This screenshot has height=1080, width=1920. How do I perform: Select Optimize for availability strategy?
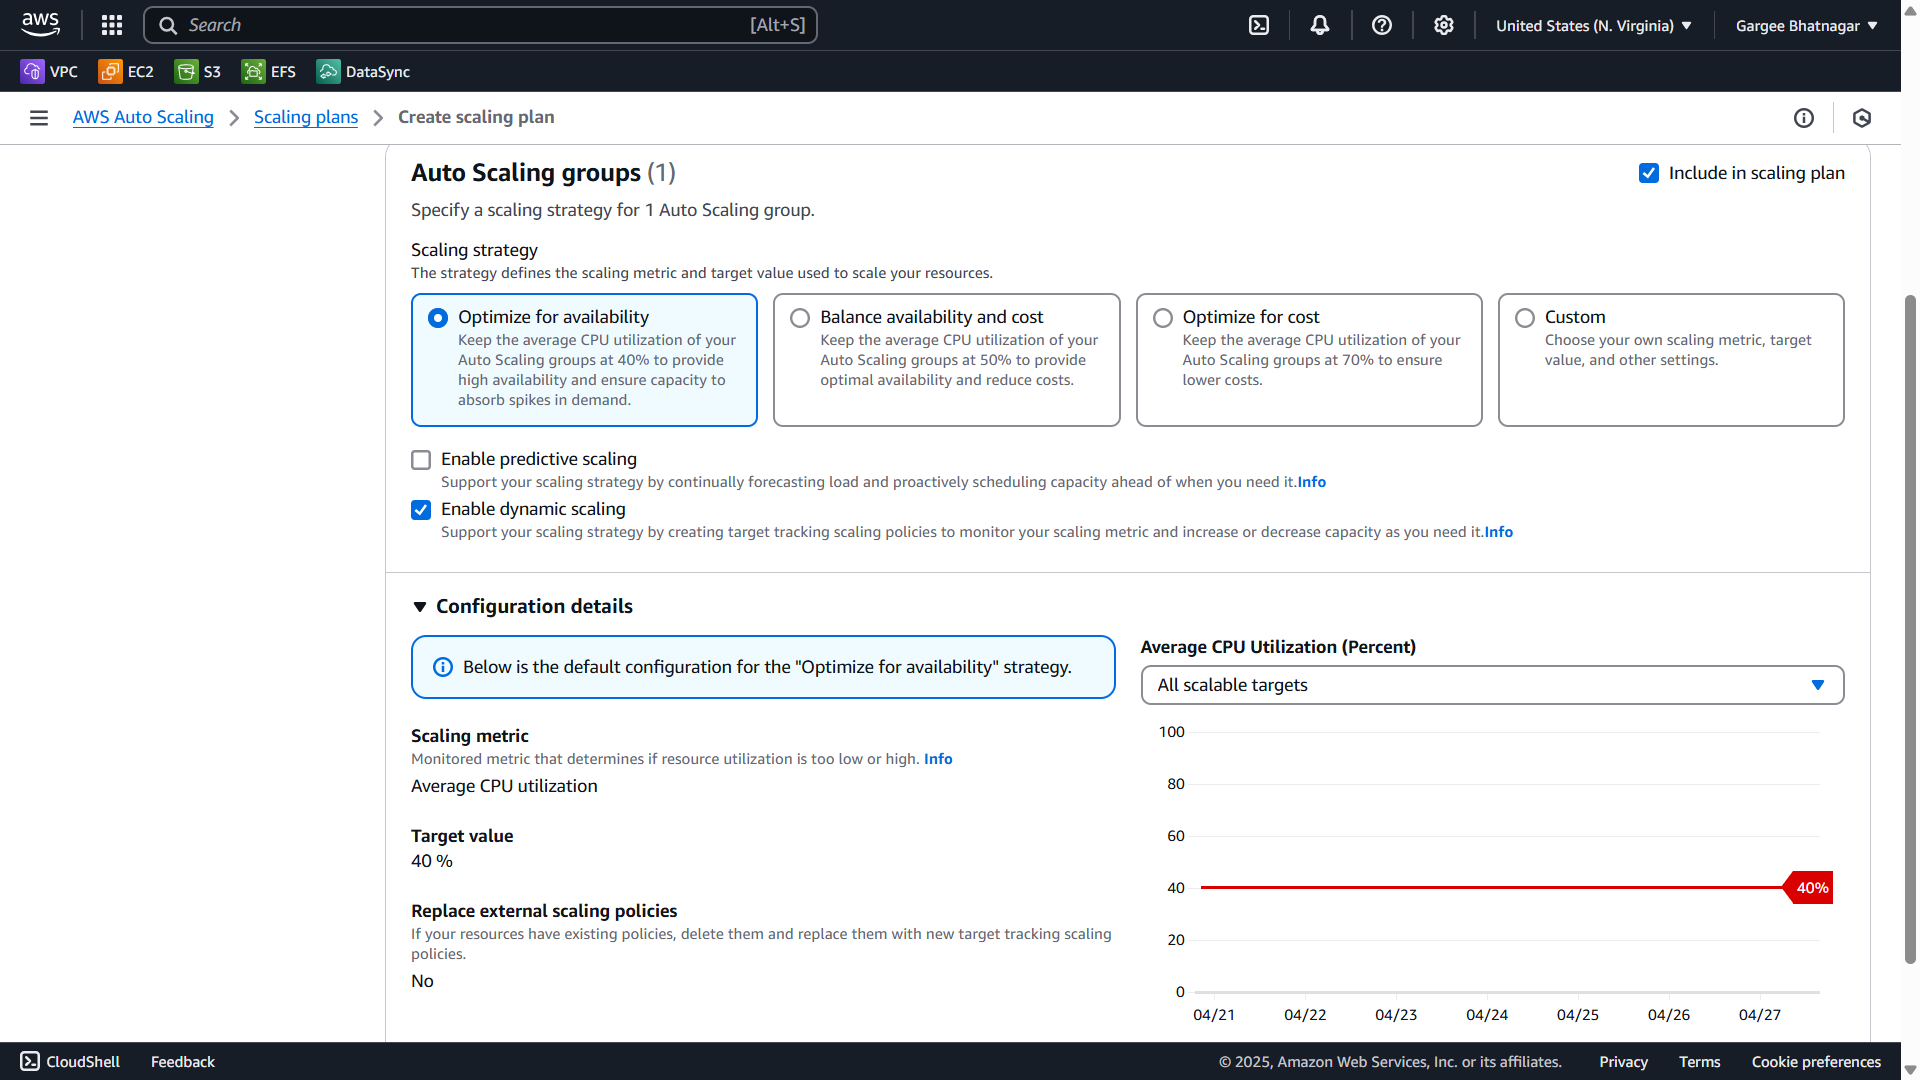[438, 318]
